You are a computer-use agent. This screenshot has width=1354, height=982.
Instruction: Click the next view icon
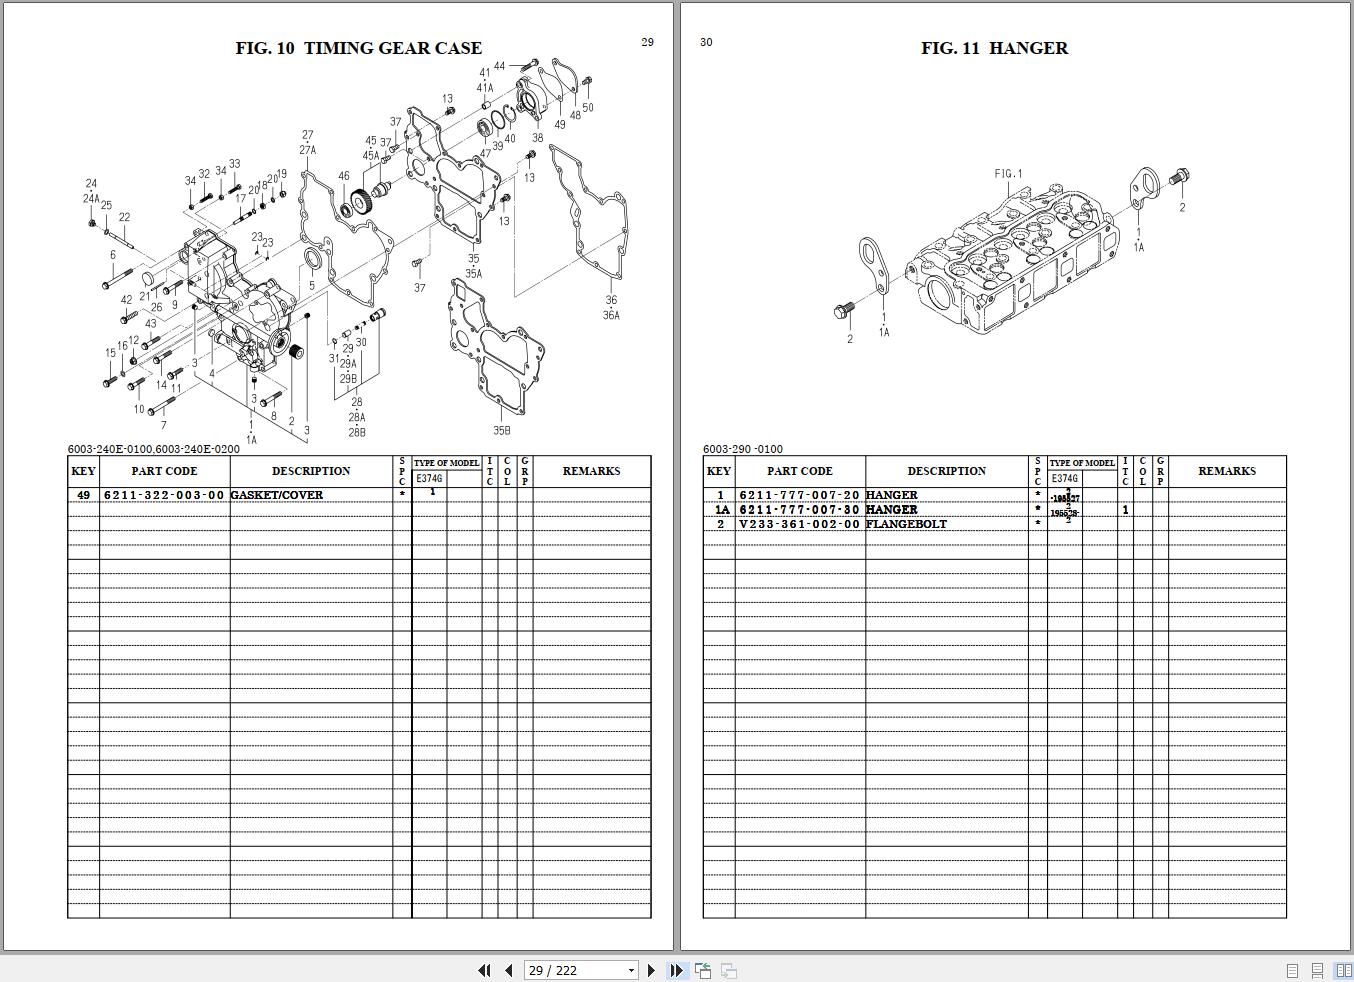click(x=729, y=970)
